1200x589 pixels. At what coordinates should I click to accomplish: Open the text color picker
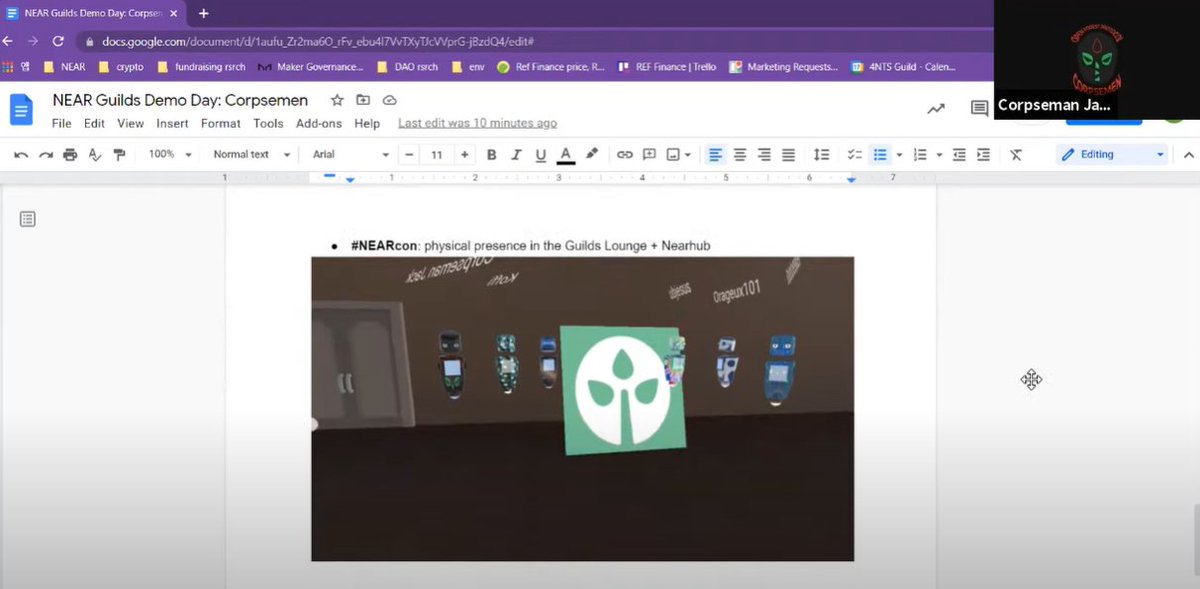click(x=566, y=155)
